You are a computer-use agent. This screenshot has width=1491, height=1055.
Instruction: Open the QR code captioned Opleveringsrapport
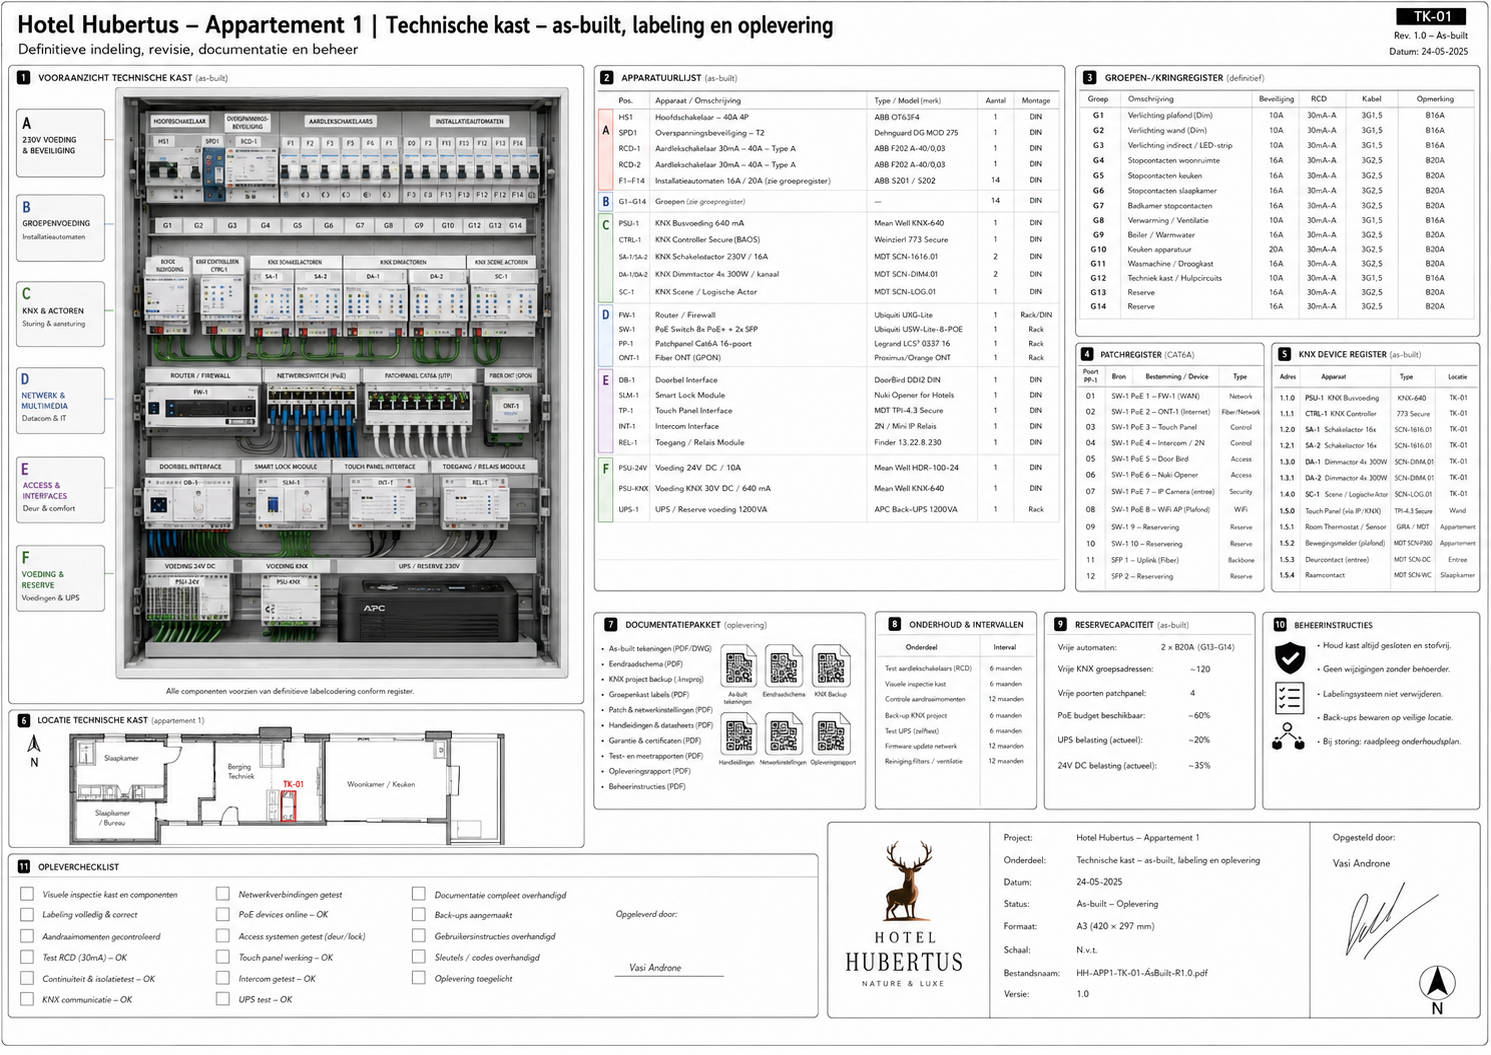[830, 735]
